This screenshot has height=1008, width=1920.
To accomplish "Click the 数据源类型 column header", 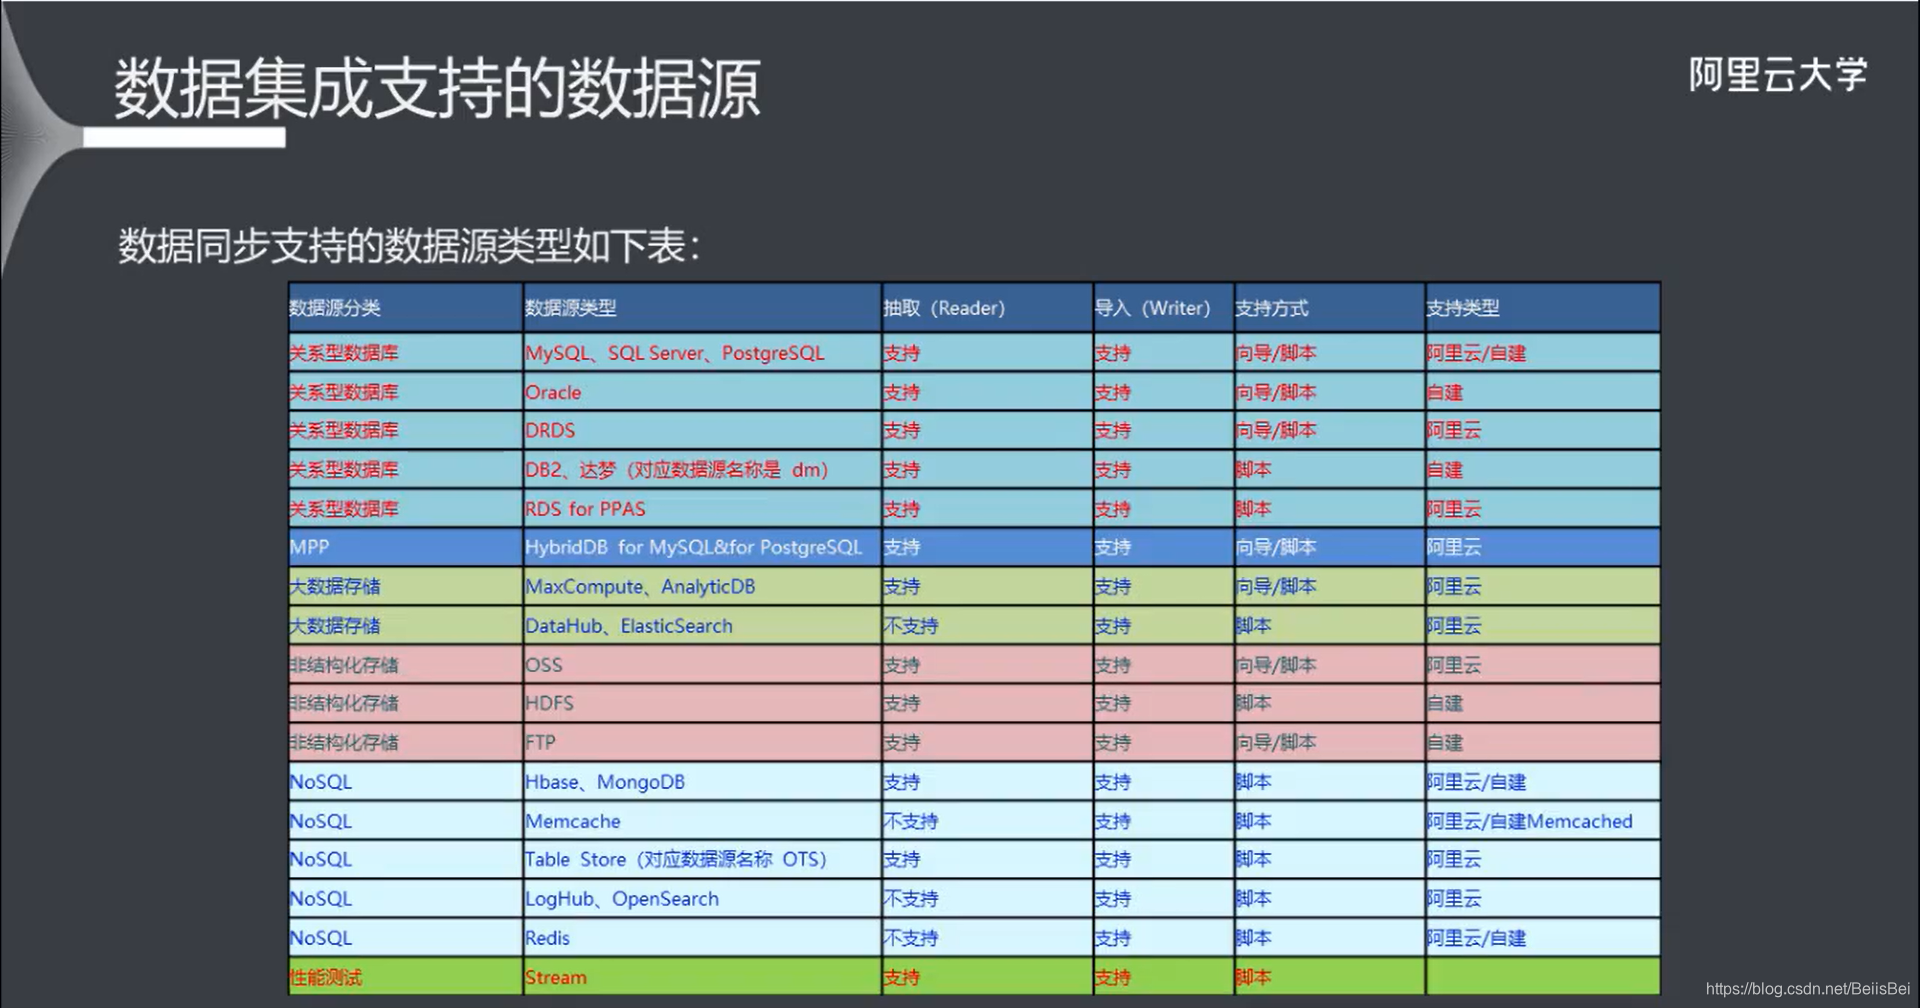I will (x=570, y=308).
